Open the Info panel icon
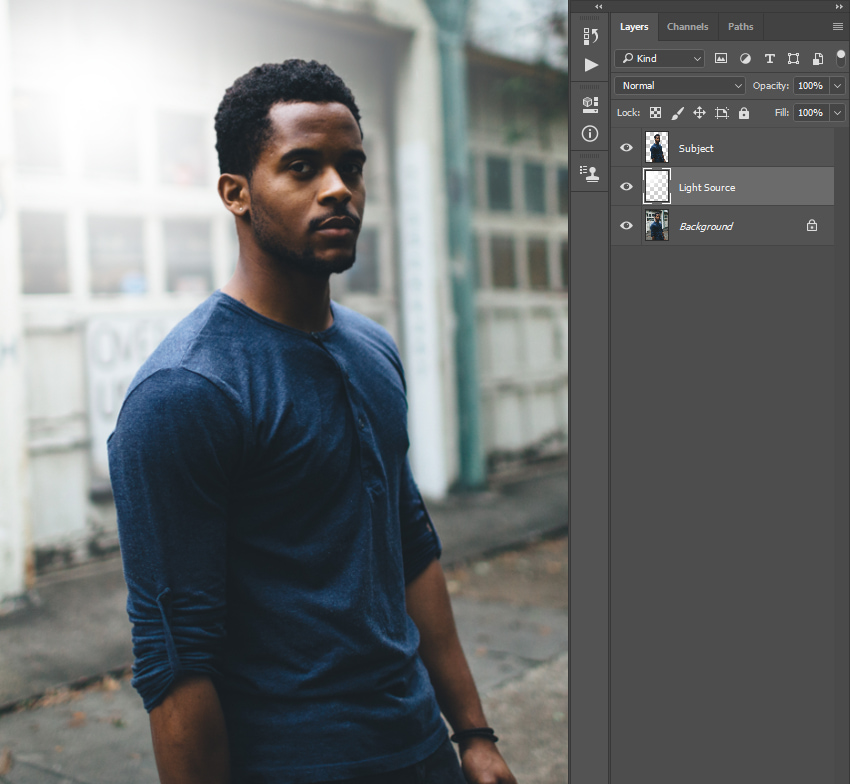Image resolution: width=850 pixels, height=784 pixels. 590,133
